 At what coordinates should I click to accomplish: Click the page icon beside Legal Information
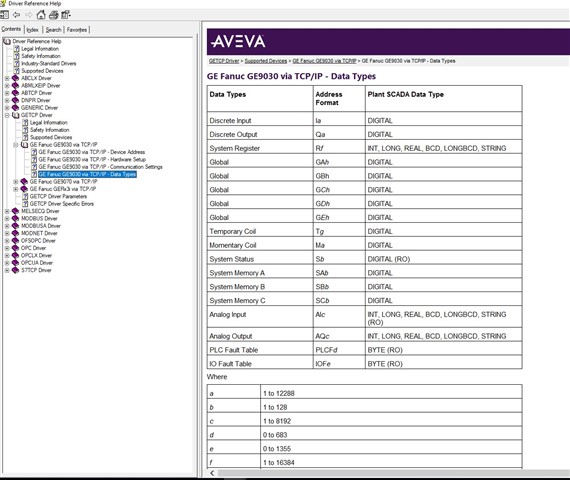[16, 49]
